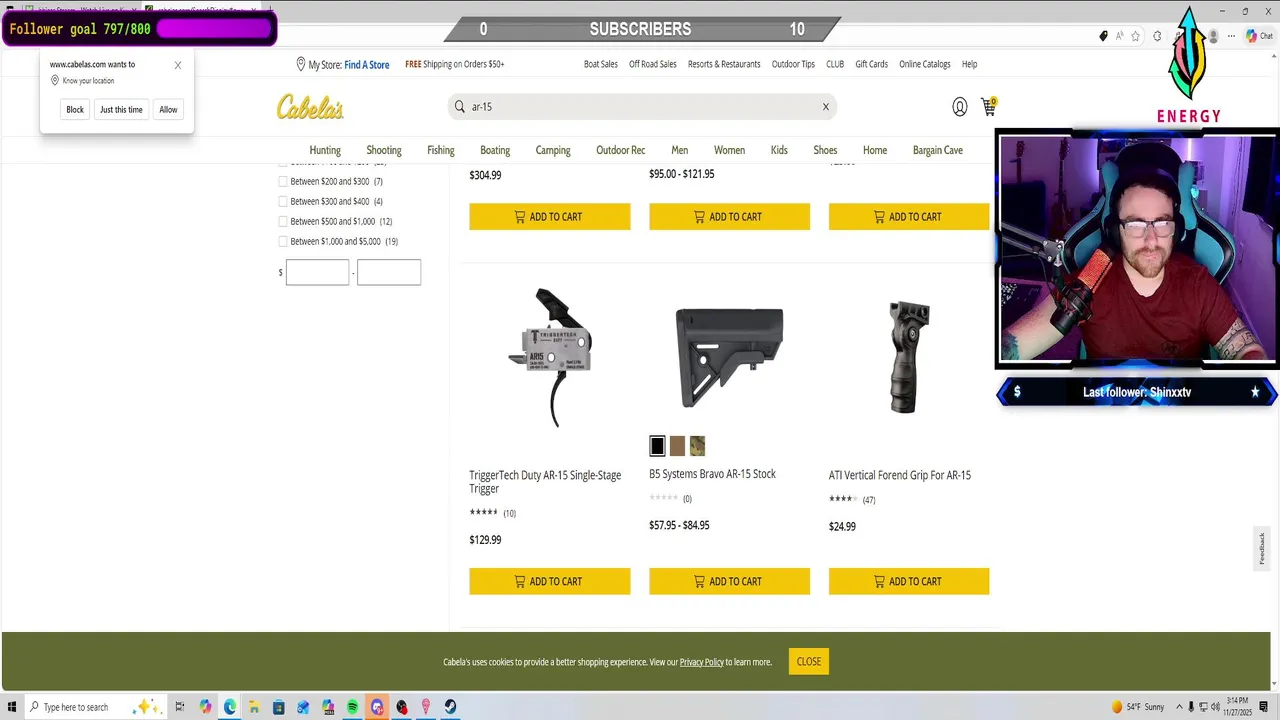The width and height of the screenshot is (1280, 720).
Task: Open the Privacy Policy link
Action: (702, 662)
